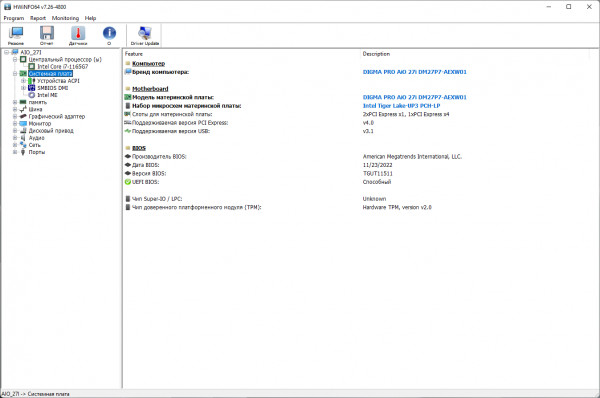The height and width of the screenshot is (398, 600).
Task: Expand the Сеть tree node
Action: tap(15, 145)
